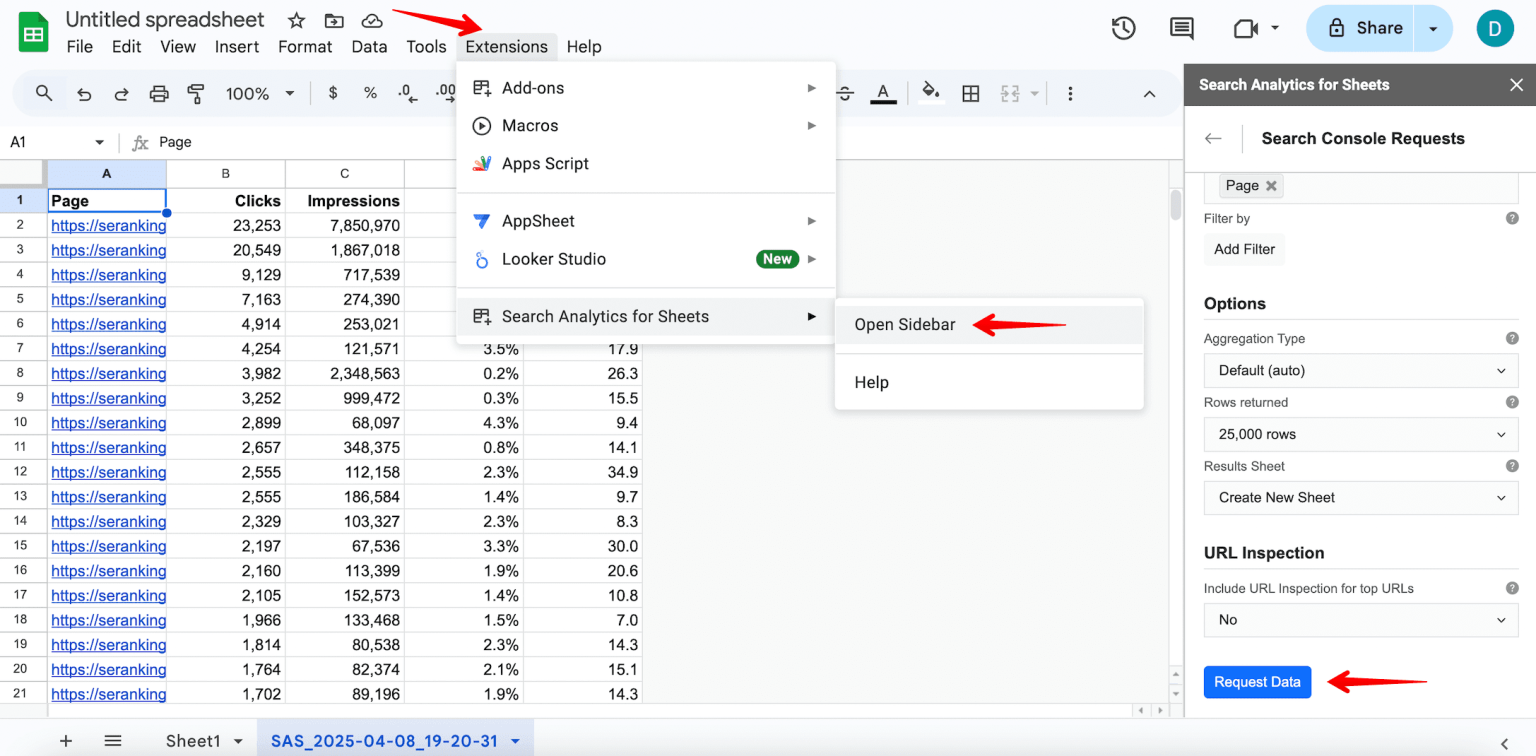Open the comment history

click(x=1181, y=29)
